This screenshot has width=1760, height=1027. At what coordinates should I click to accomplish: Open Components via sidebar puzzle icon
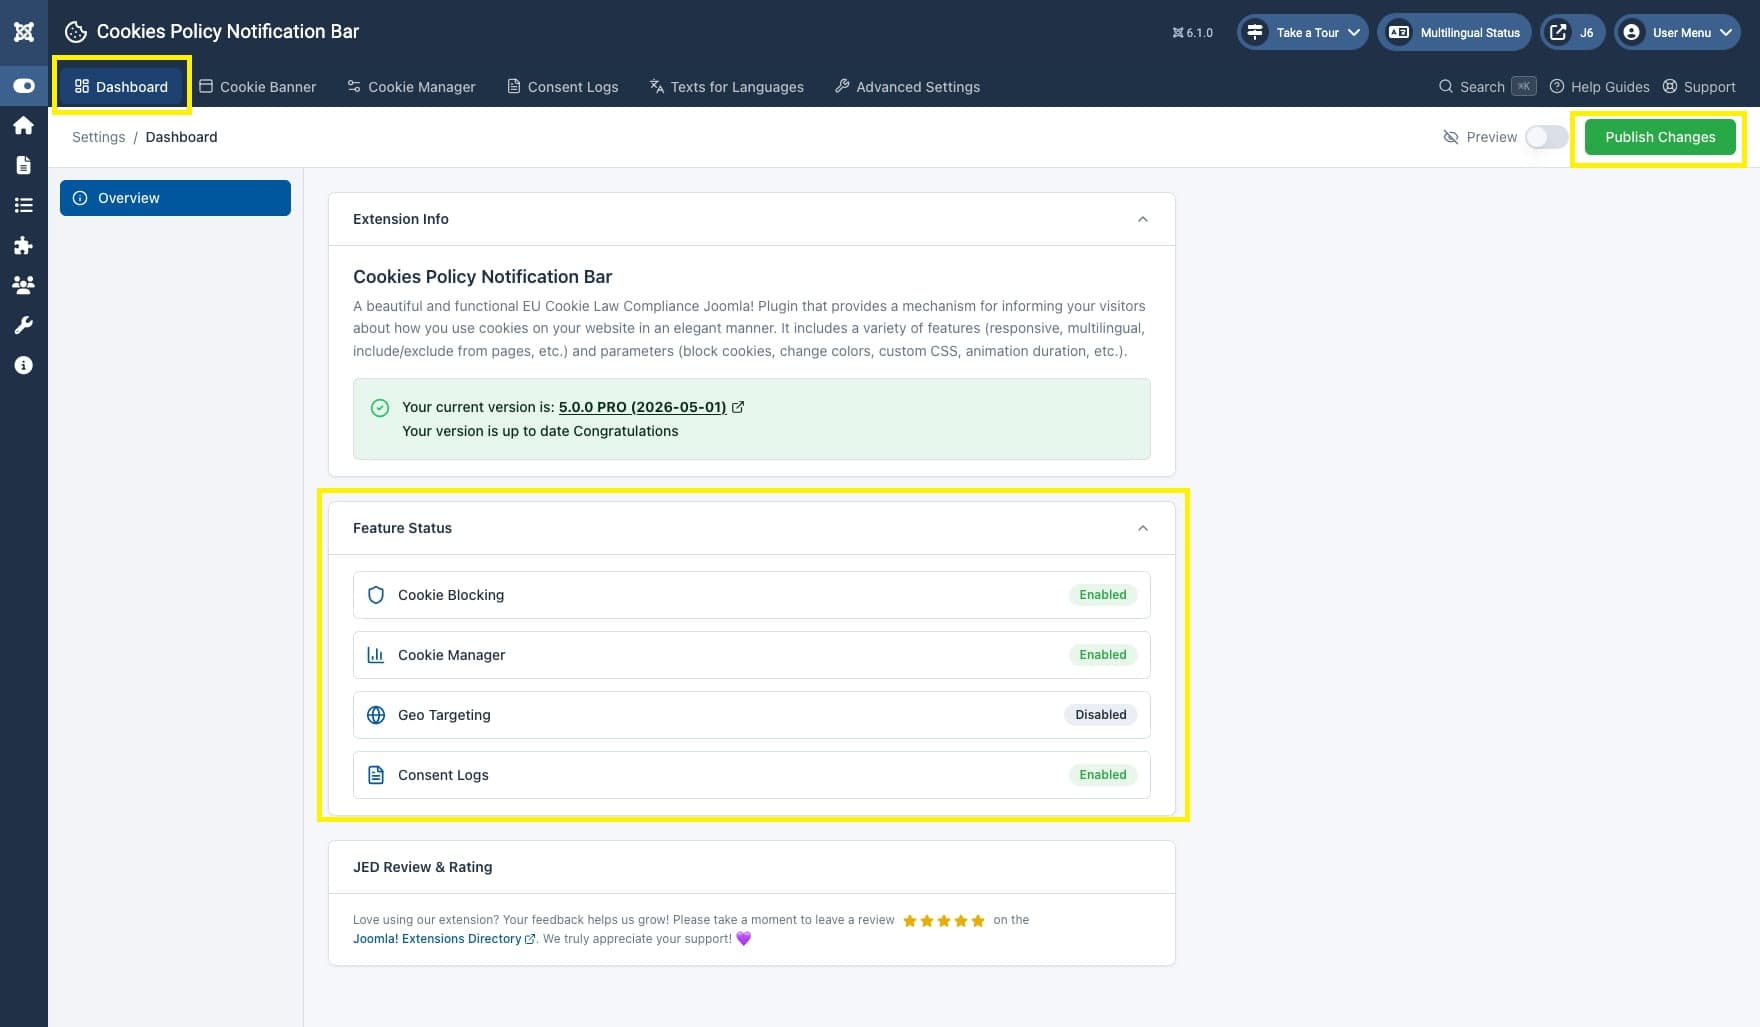(x=24, y=245)
